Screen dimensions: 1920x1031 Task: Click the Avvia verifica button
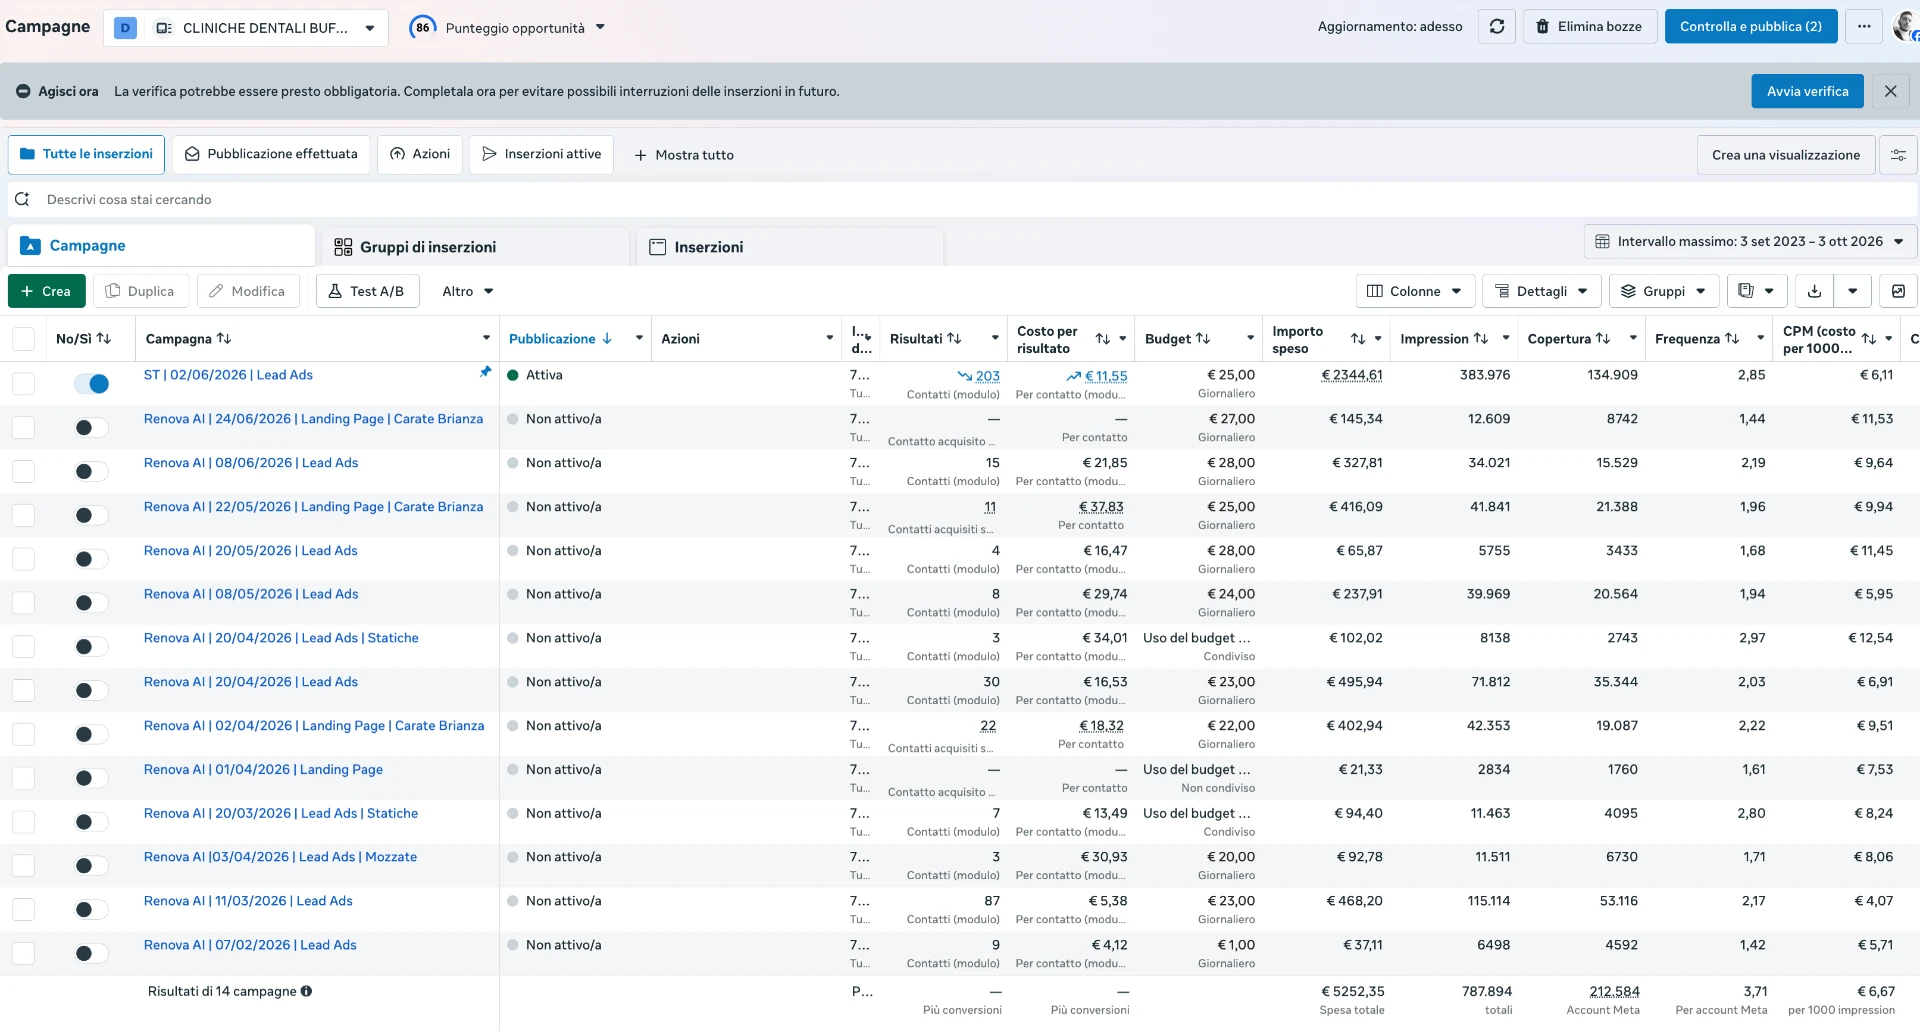1807,91
